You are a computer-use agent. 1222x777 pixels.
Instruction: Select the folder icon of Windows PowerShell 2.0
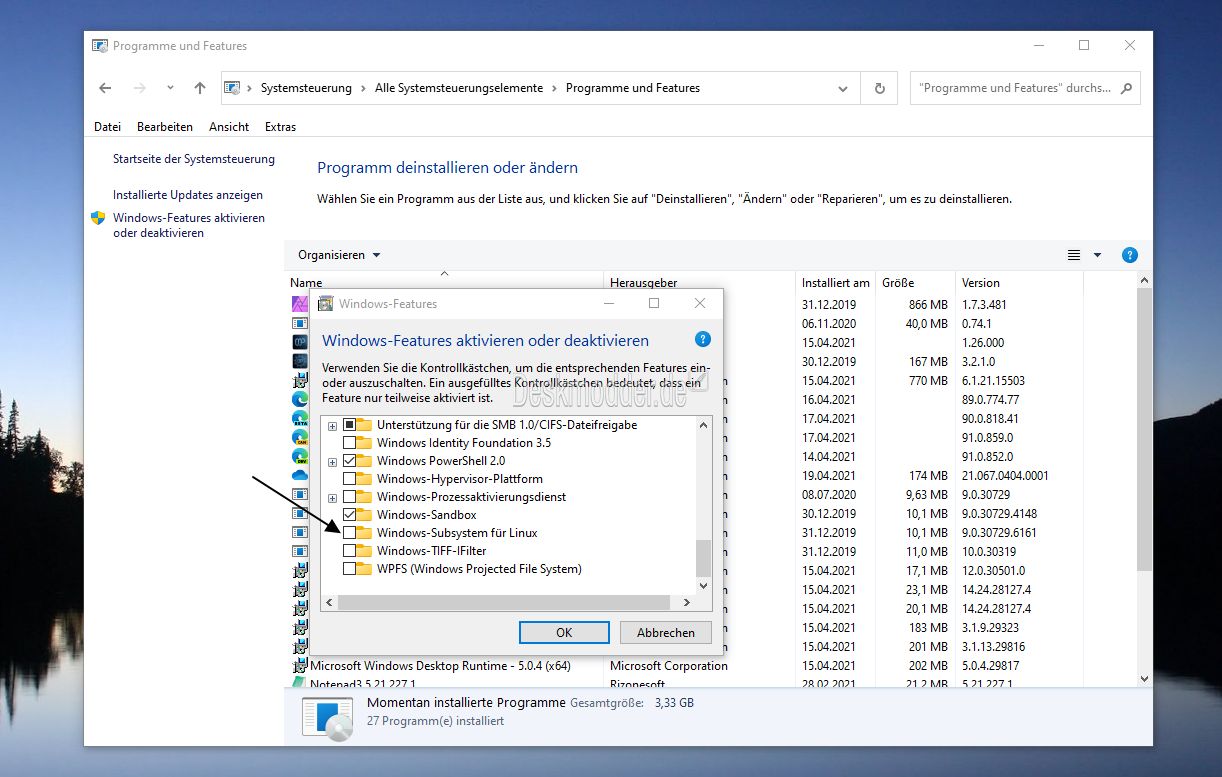(x=365, y=461)
